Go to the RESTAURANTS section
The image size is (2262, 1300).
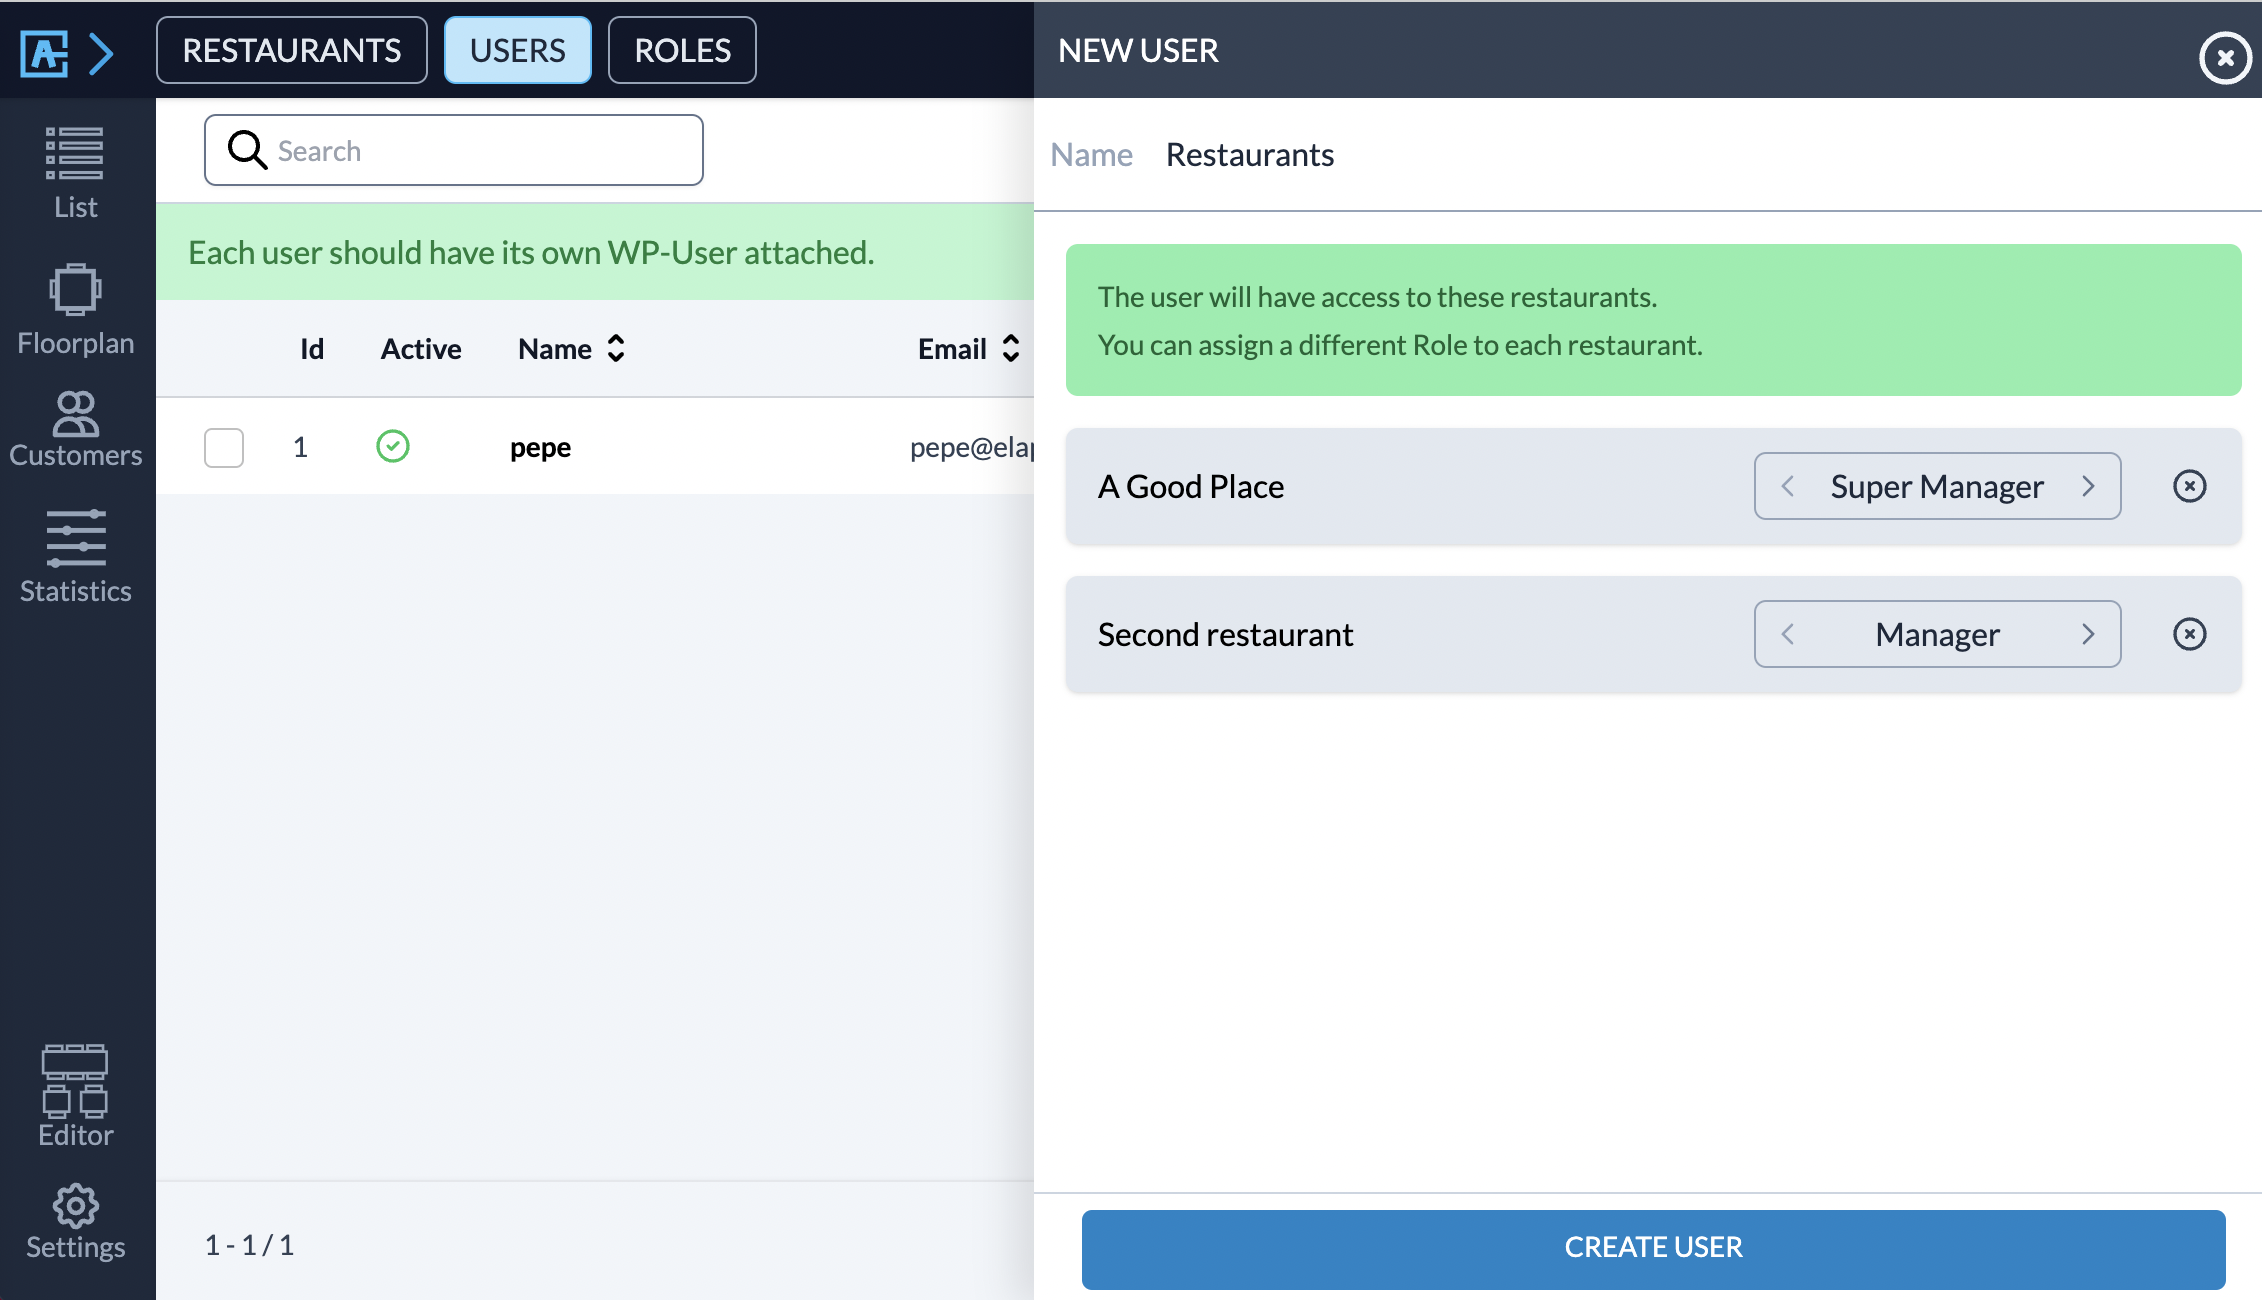[291, 51]
